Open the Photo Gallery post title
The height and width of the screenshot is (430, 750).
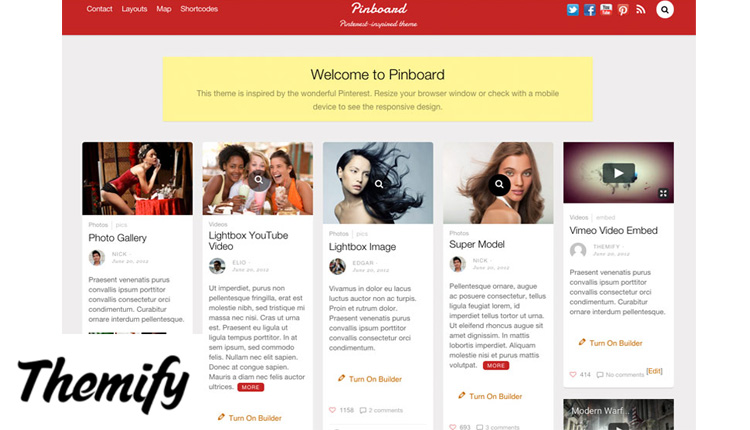coord(118,238)
